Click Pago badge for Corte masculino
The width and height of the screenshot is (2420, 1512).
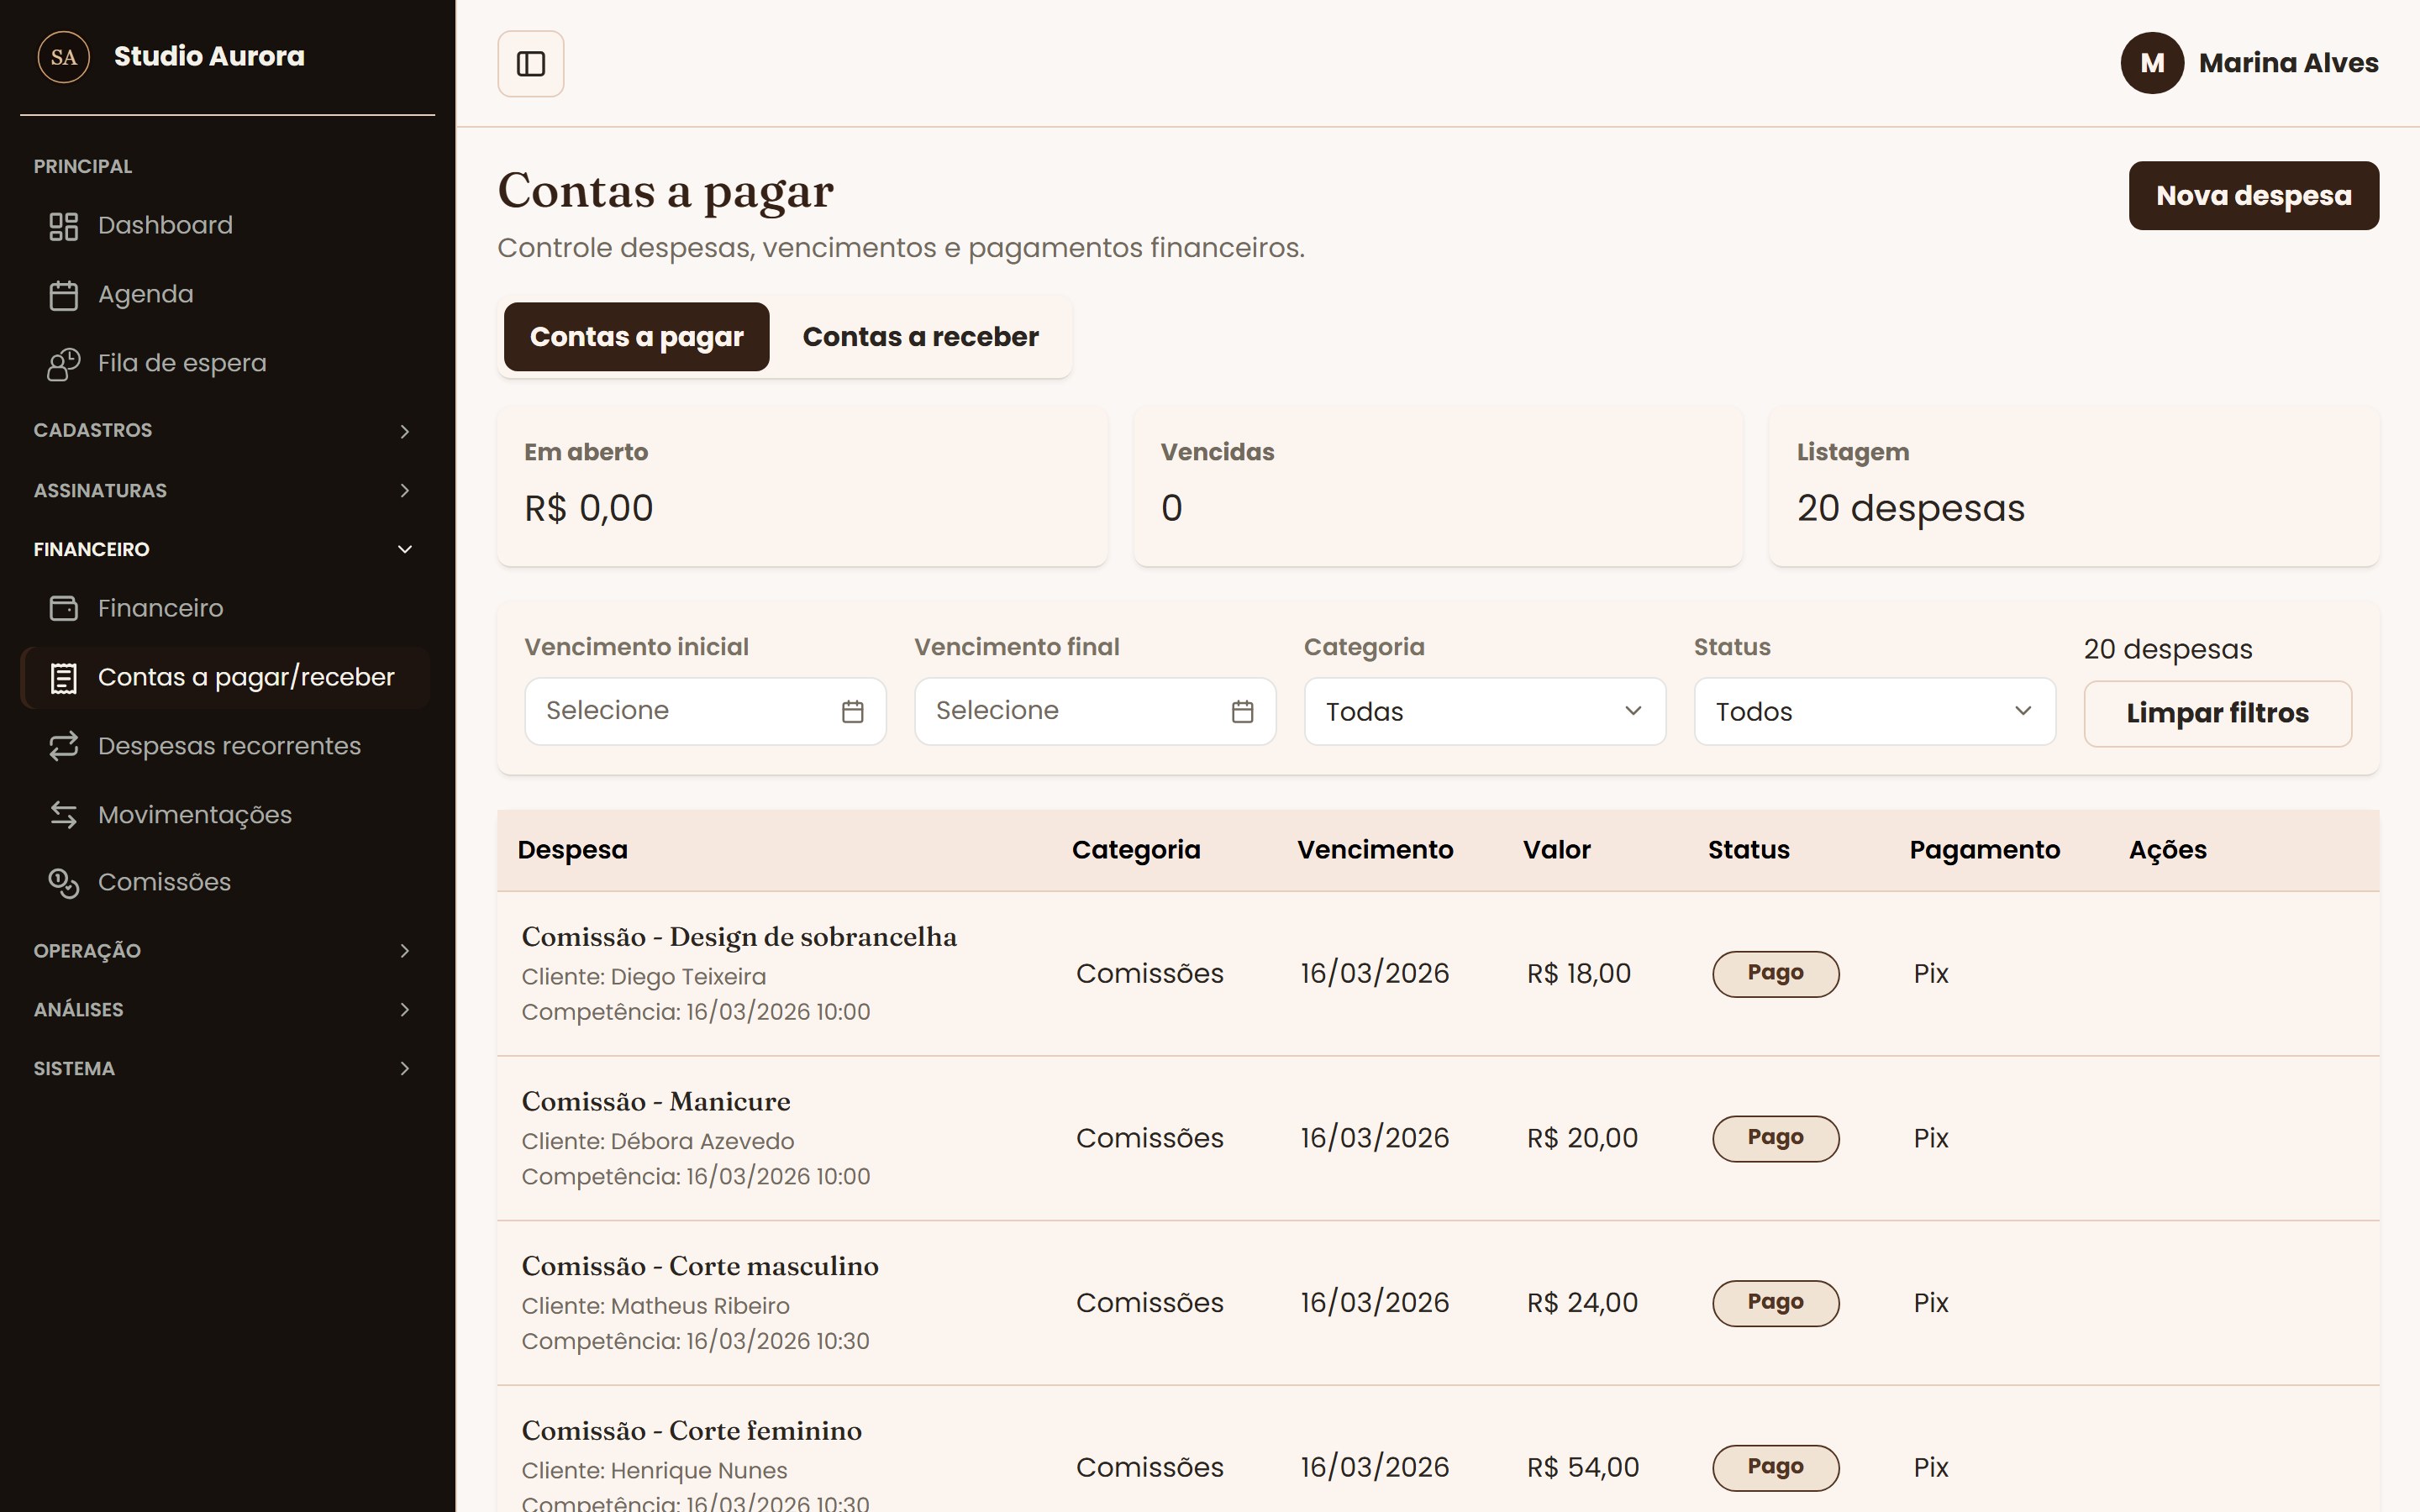click(1775, 1303)
